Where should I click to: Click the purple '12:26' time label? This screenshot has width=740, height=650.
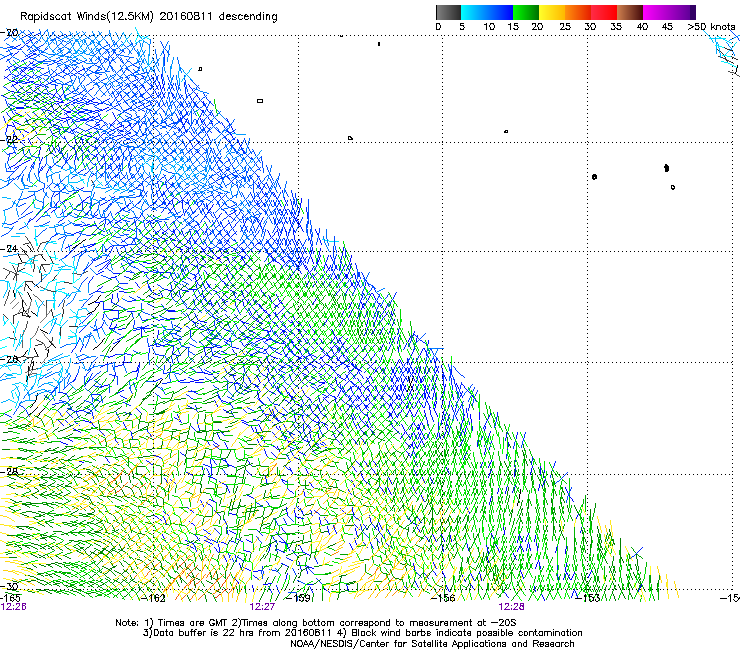pyautogui.click(x=14, y=607)
